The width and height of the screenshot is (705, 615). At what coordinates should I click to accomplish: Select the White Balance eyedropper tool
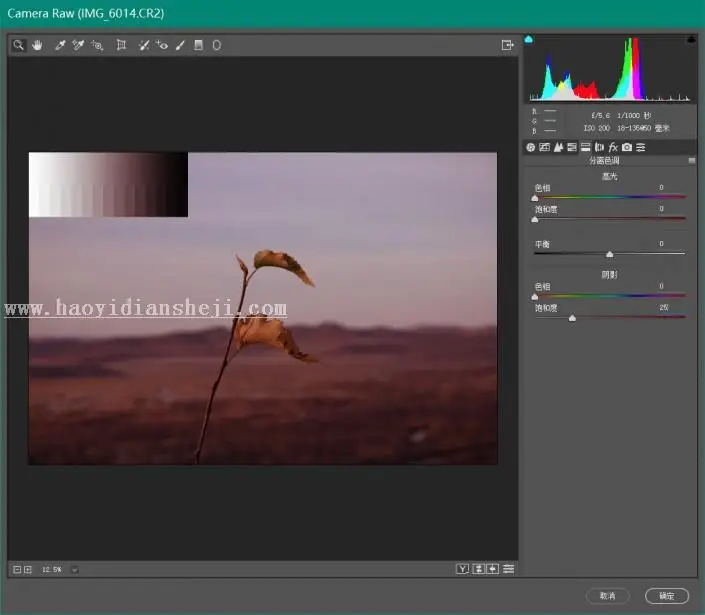[x=60, y=45]
